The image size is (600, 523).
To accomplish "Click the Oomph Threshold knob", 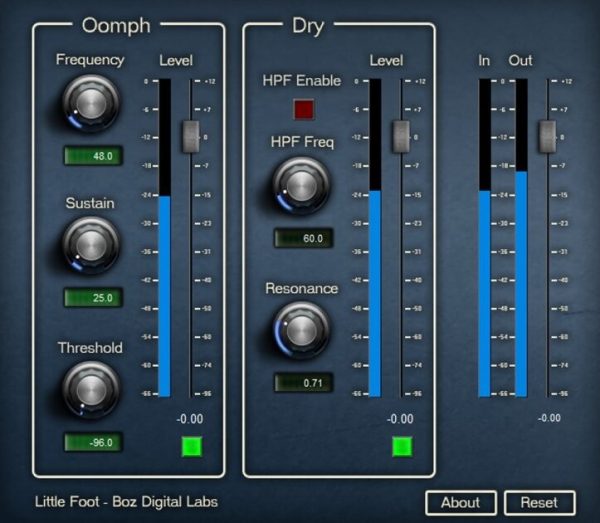I will coord(91,390).
